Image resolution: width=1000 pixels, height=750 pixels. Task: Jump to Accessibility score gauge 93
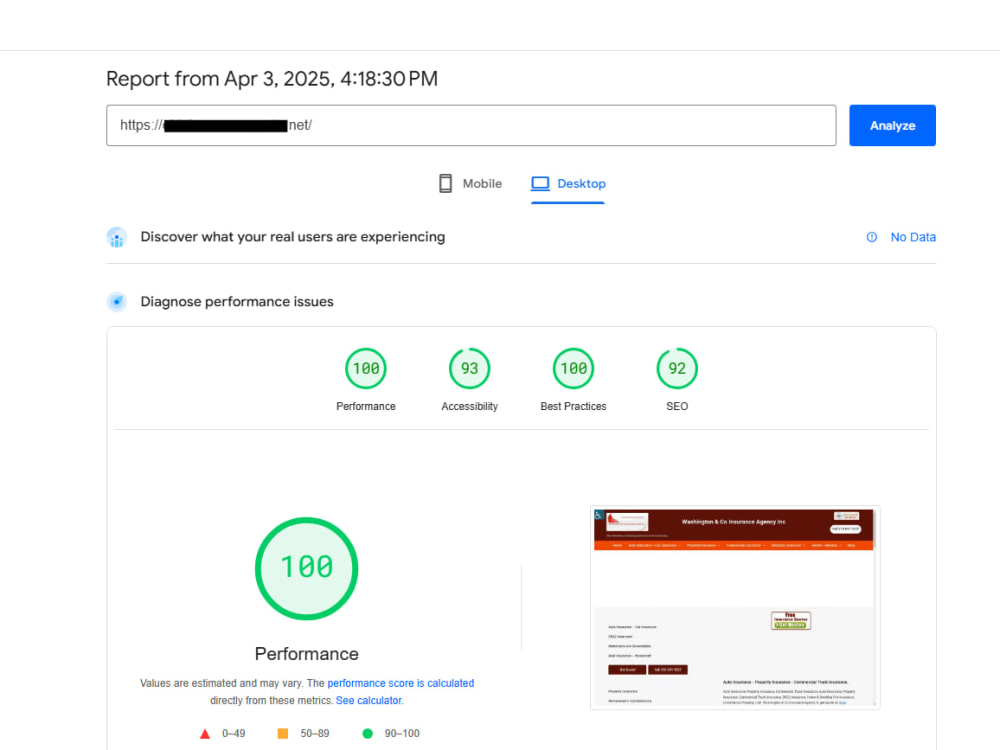(x=469, y=369)
